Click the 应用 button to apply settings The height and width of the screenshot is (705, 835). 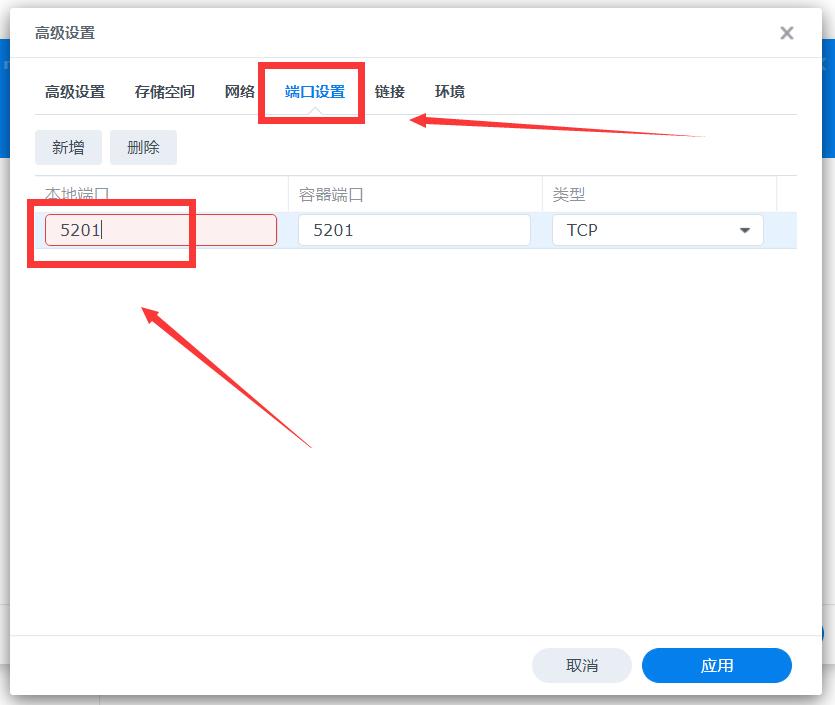point(717,665)
